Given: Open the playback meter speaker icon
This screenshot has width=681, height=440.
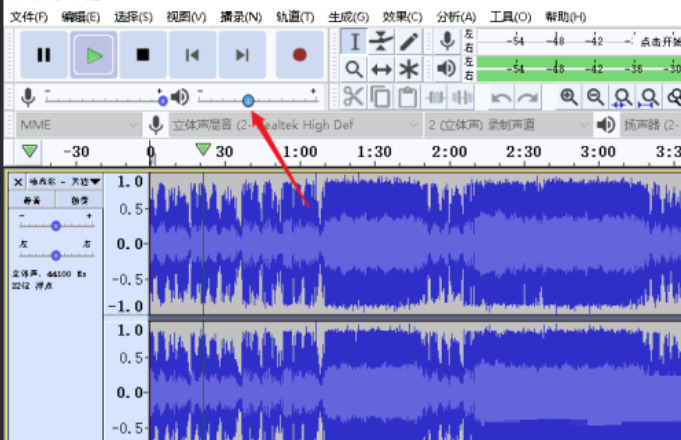Looking at the screenshot, I should (x=447, y=69).
